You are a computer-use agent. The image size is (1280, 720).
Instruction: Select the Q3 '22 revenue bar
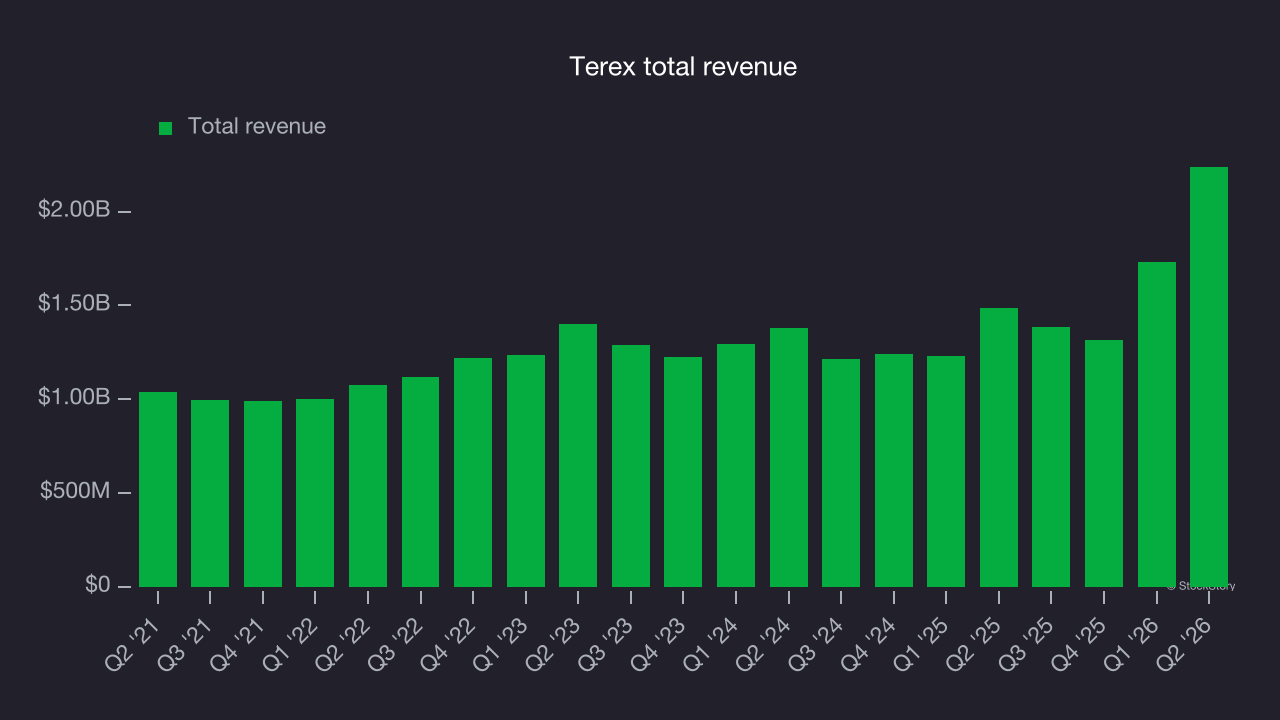(x=421, y=482)
